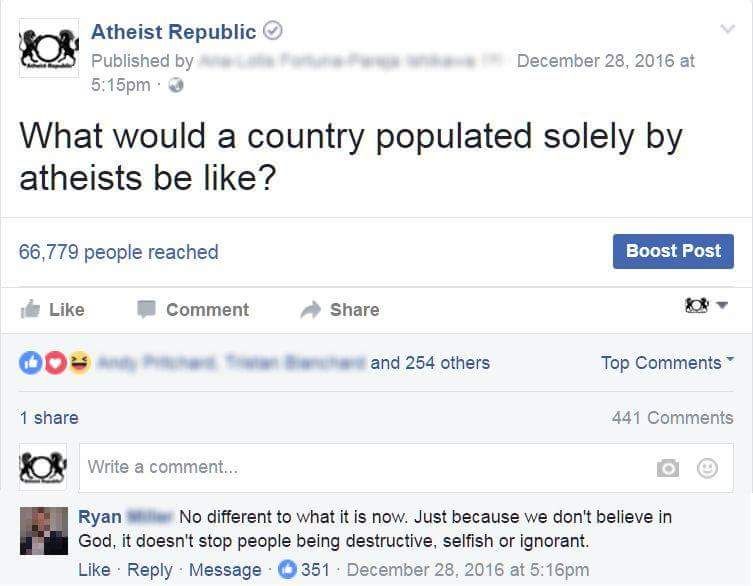Click the verified checkmark badge

coord(271,32)
